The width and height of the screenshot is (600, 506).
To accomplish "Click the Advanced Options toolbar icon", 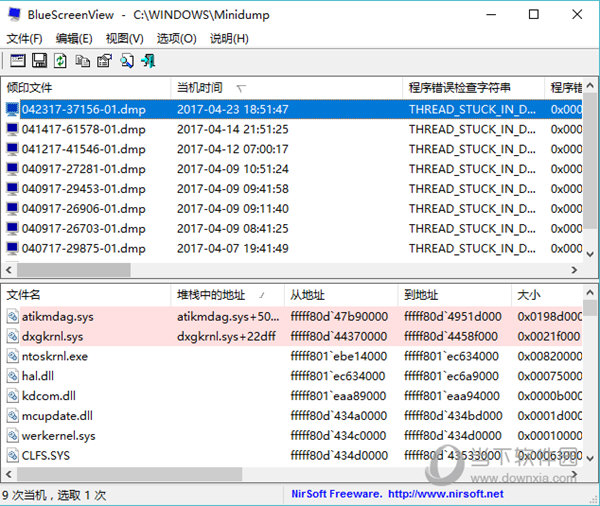I will [x=18, y=62].
